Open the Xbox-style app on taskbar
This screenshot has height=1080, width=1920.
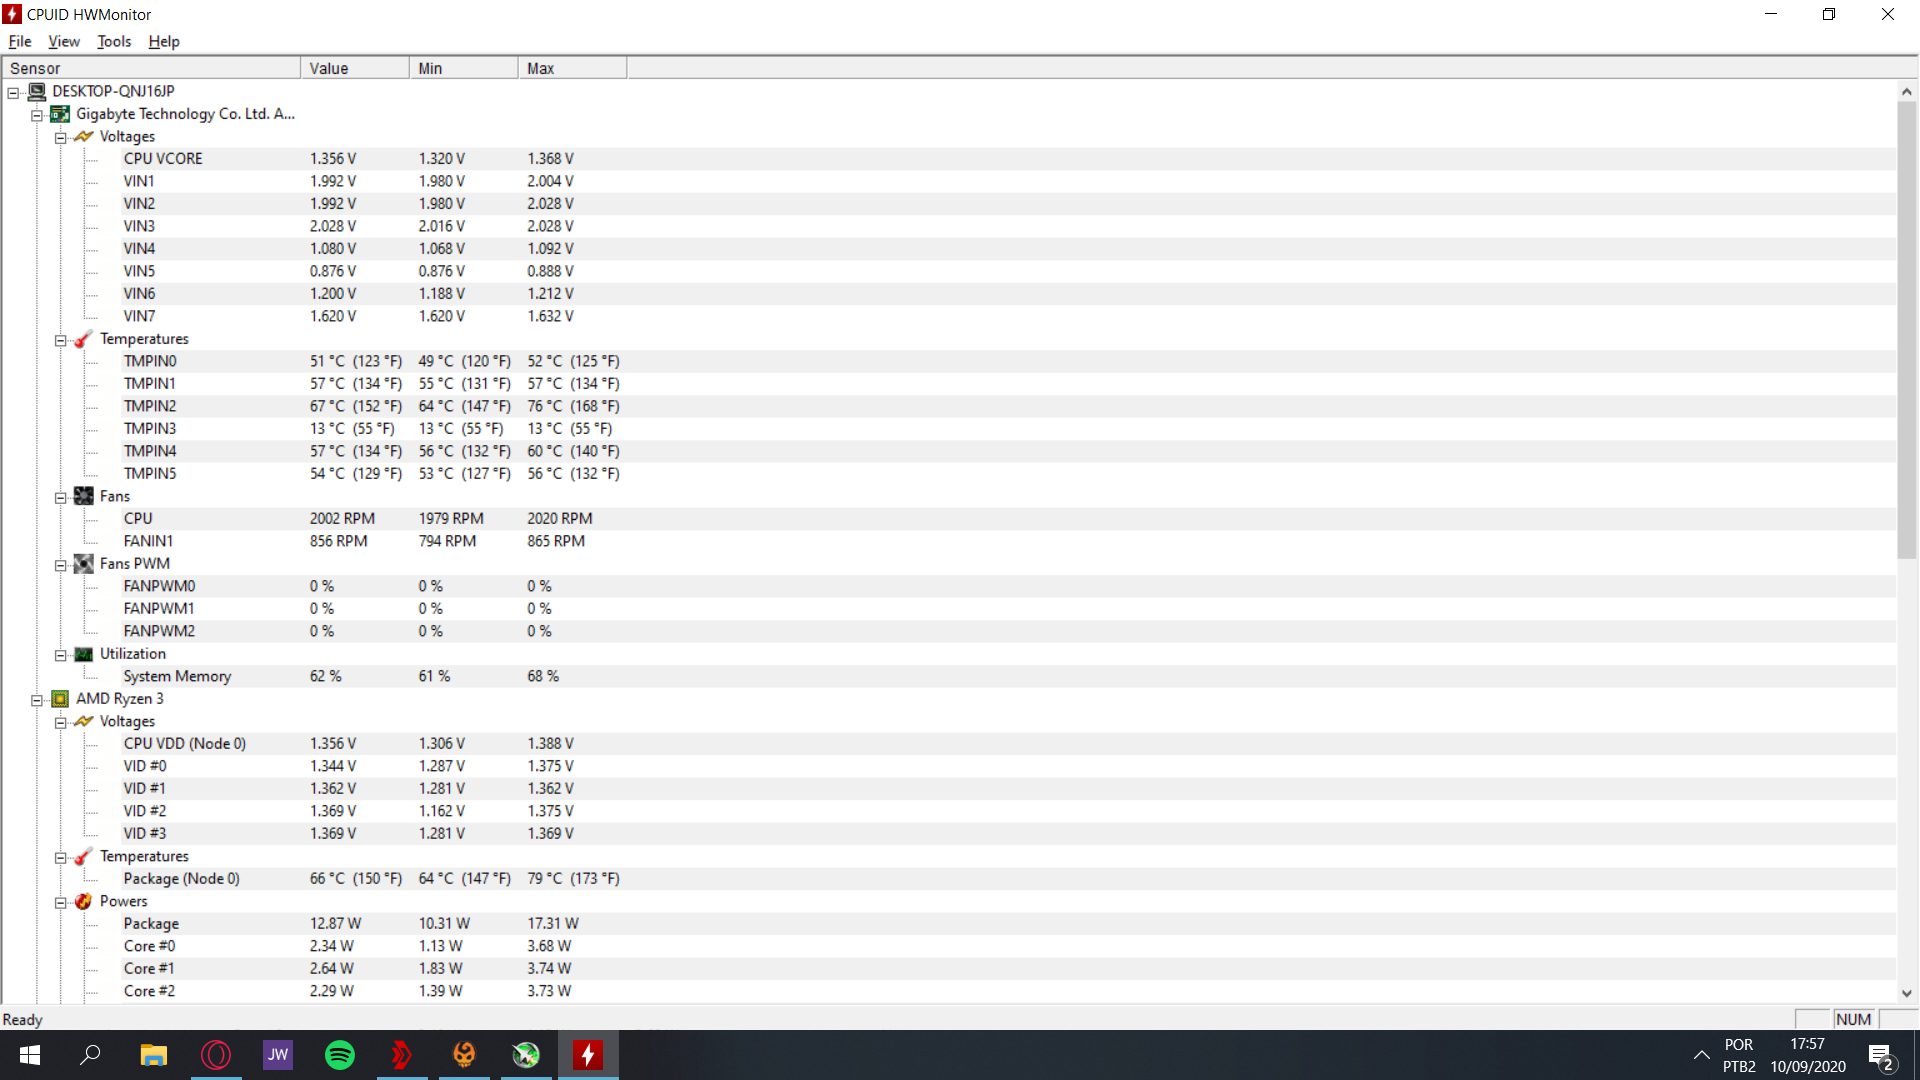click(x=526, y=1055)
